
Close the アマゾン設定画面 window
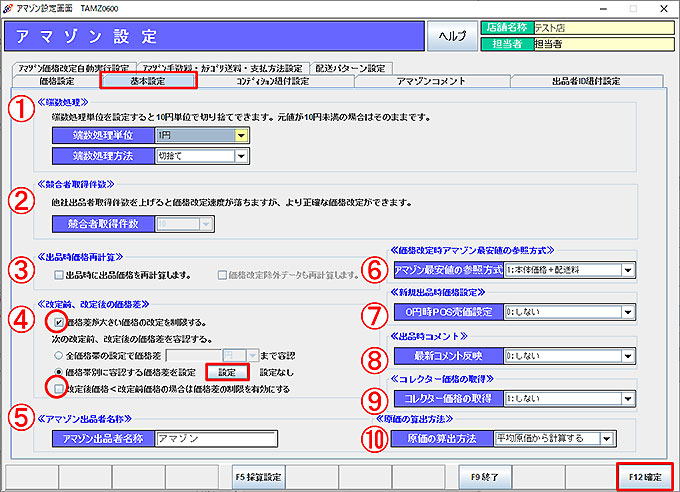pos(664,9)
